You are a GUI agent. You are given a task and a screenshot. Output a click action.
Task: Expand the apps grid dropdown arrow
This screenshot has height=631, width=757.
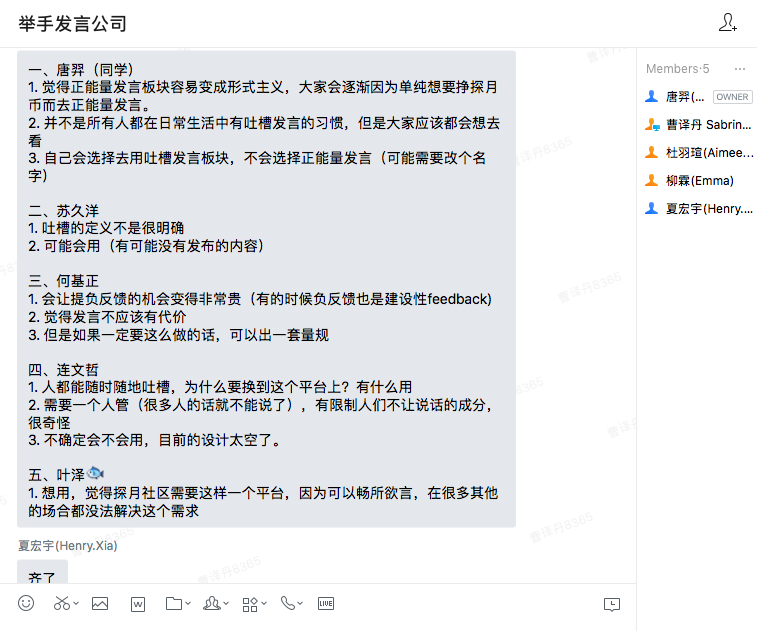(x=264, y=603)
